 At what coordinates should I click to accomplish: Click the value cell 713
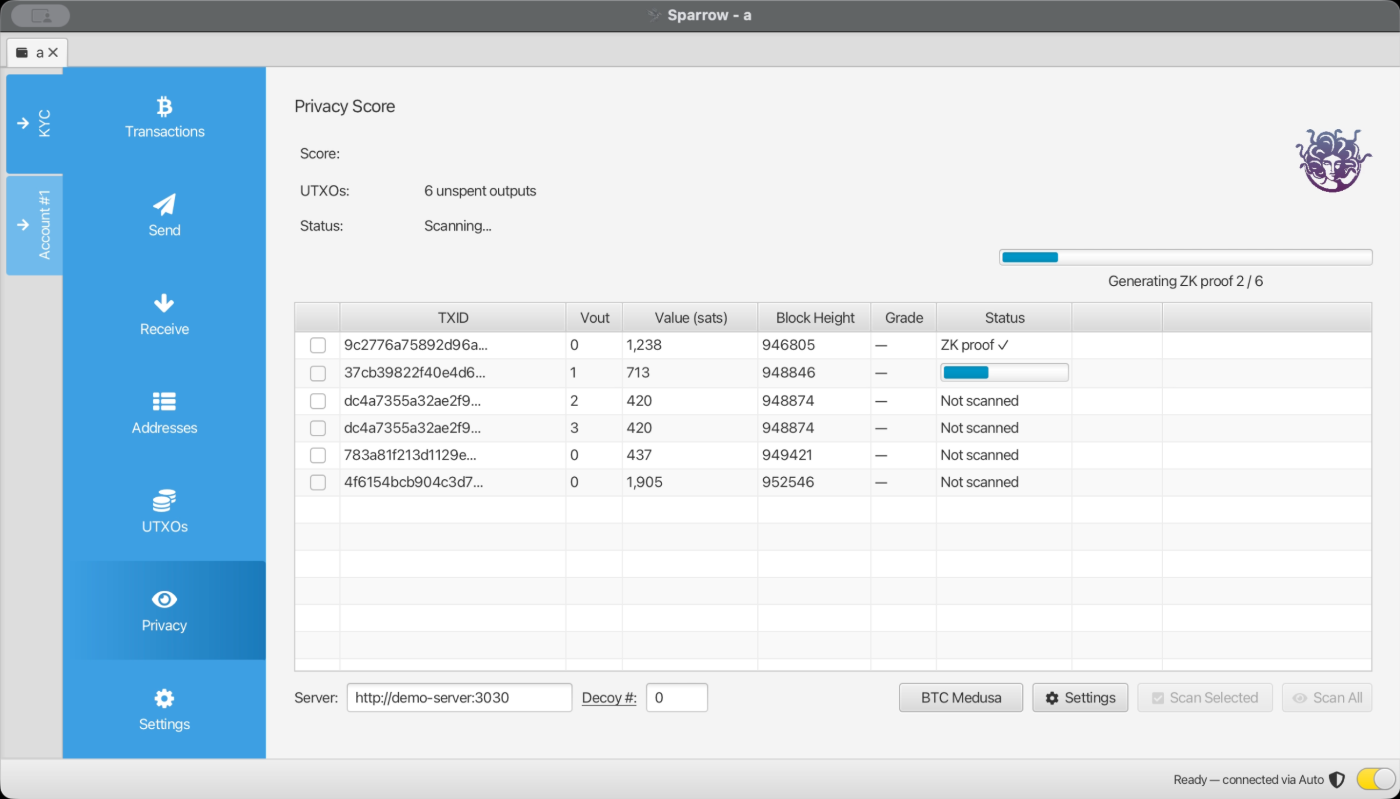pos(690,372)
